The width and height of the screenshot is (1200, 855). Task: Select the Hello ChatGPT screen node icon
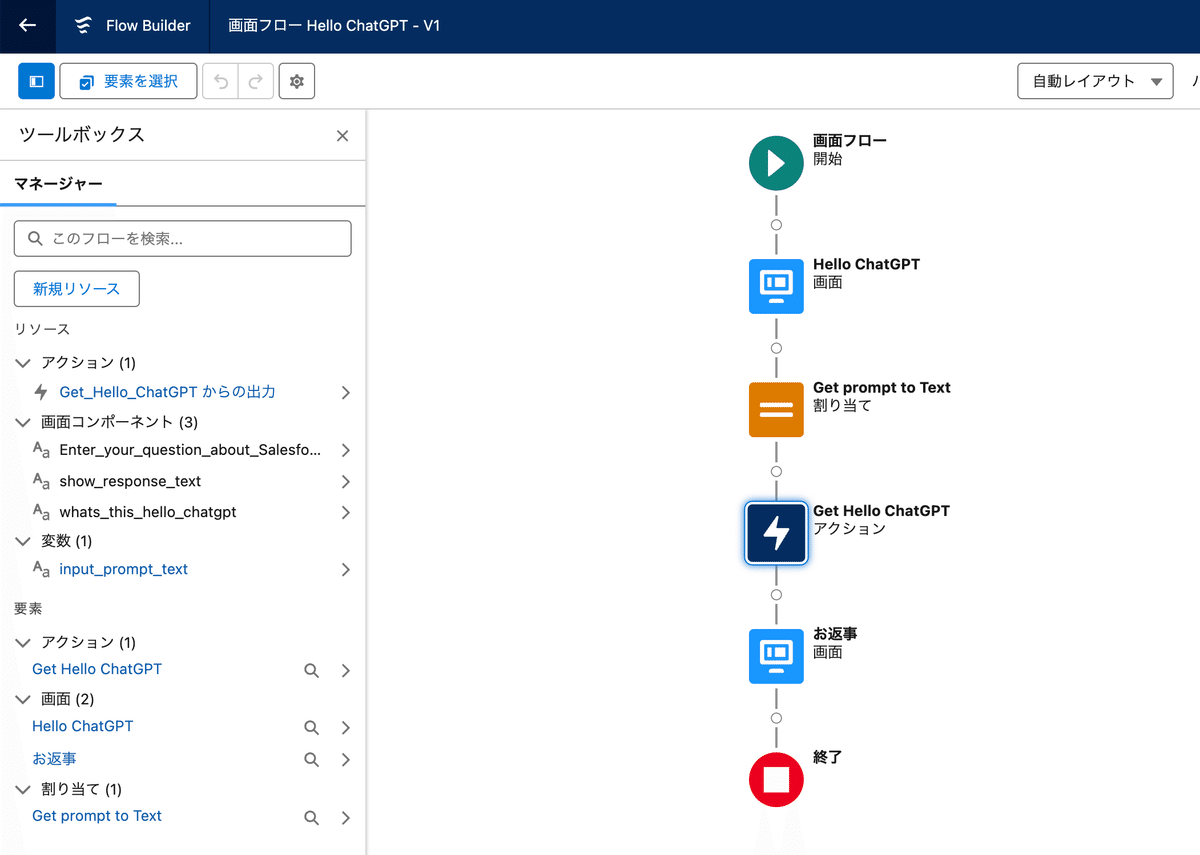click(776, 286)
